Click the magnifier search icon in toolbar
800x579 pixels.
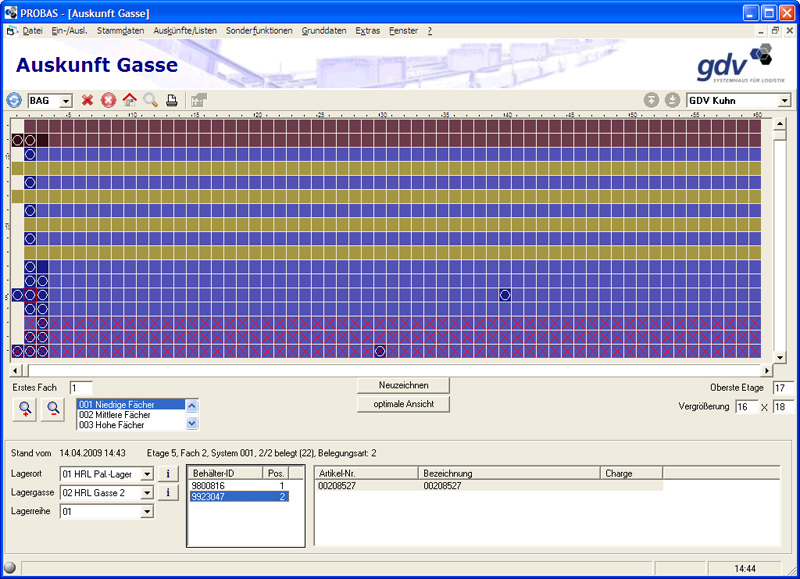[x=151, y=100]
